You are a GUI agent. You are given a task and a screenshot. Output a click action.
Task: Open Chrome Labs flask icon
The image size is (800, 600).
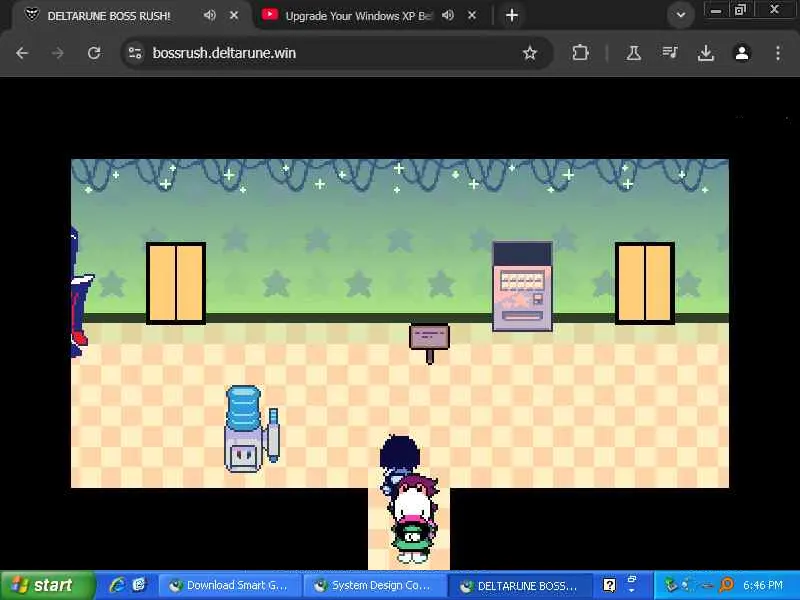coord(634,53)
